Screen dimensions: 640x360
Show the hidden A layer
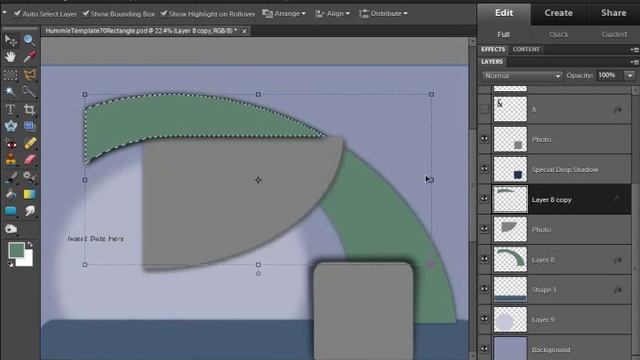point(484,109)
